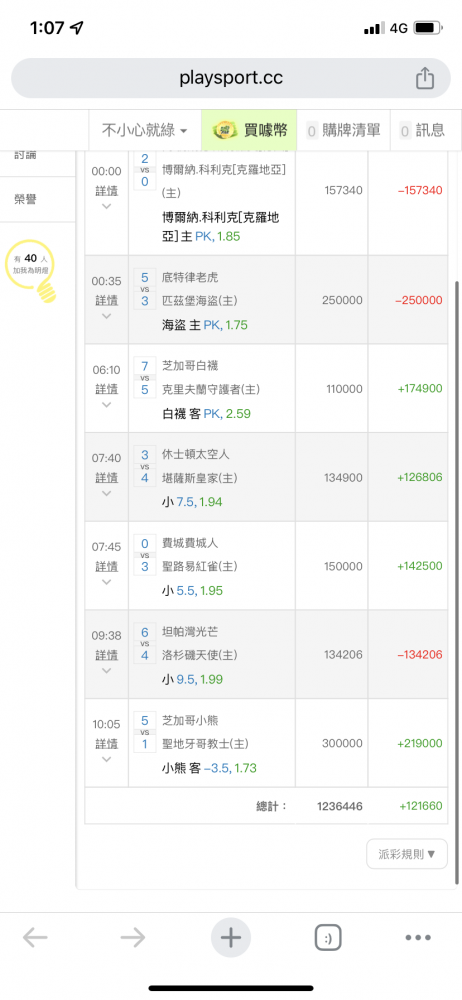Expand the 派彩規則 dropdown
The height and width of the screenshot is (1000, 462).
[x=407, y=853]
